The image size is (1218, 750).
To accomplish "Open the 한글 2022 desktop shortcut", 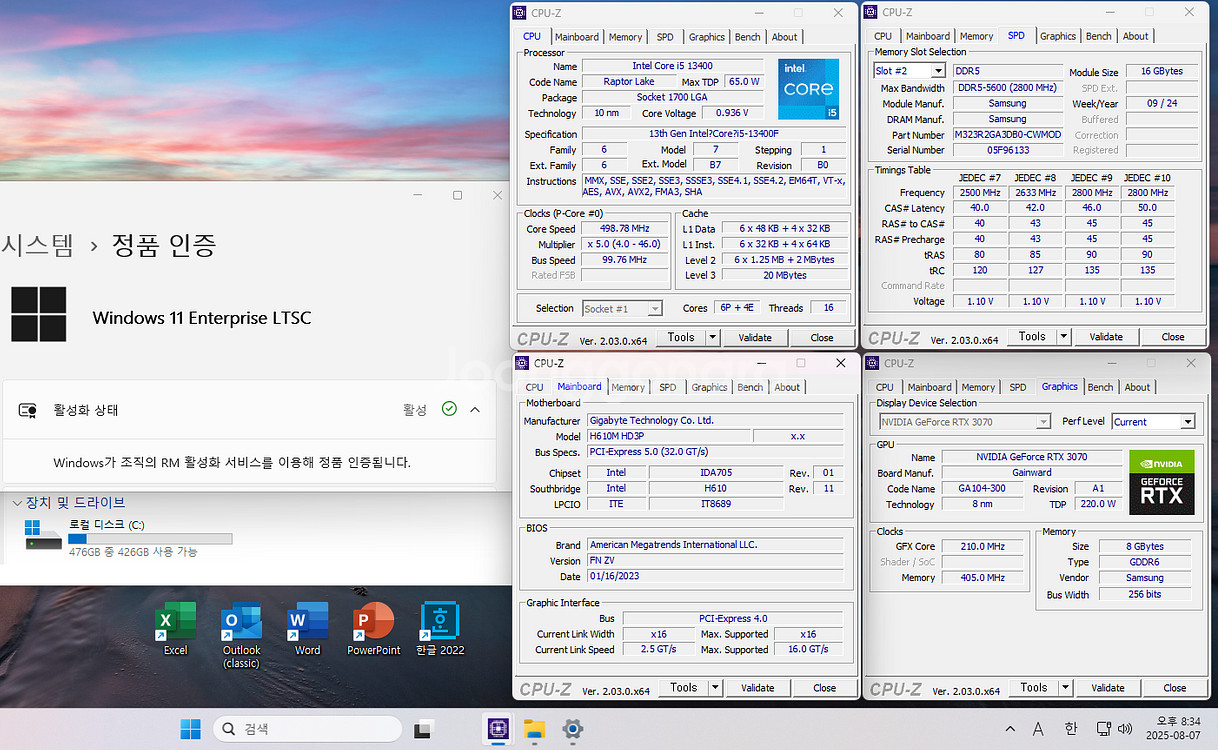I will pyautogui.click(x=440, y=629).
